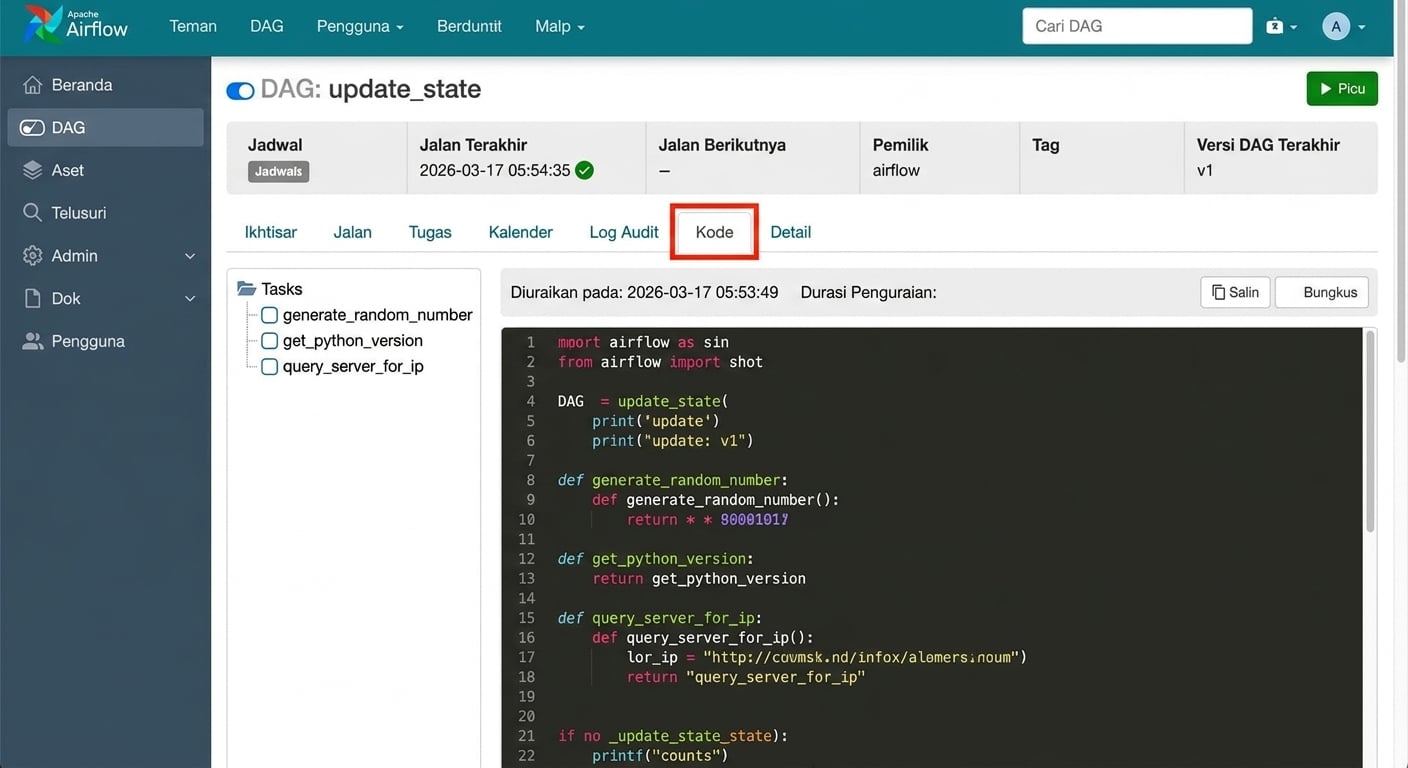Screen dimensions: 1408x768
Task: Click the briefcase icon in the top bar
Action: point(1274,26)
